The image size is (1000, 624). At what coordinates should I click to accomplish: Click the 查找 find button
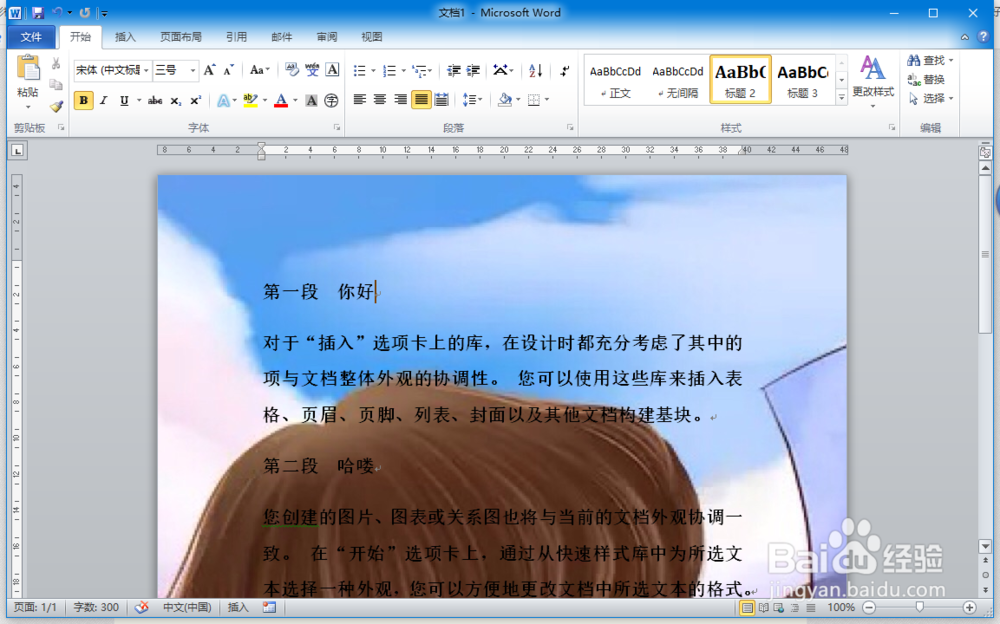930,61
